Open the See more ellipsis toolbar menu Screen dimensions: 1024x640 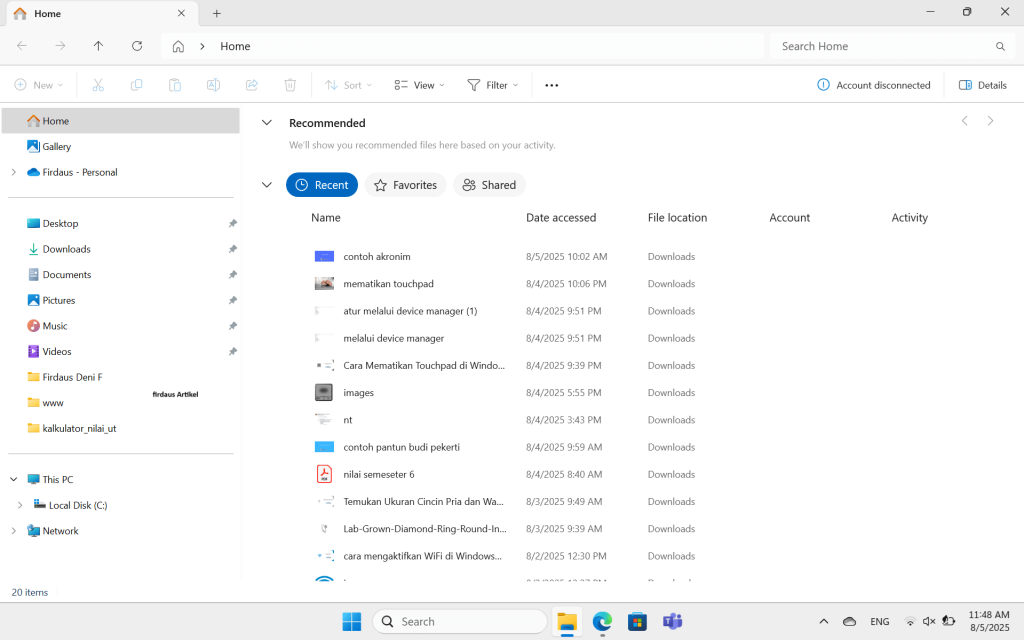point(551,85)
